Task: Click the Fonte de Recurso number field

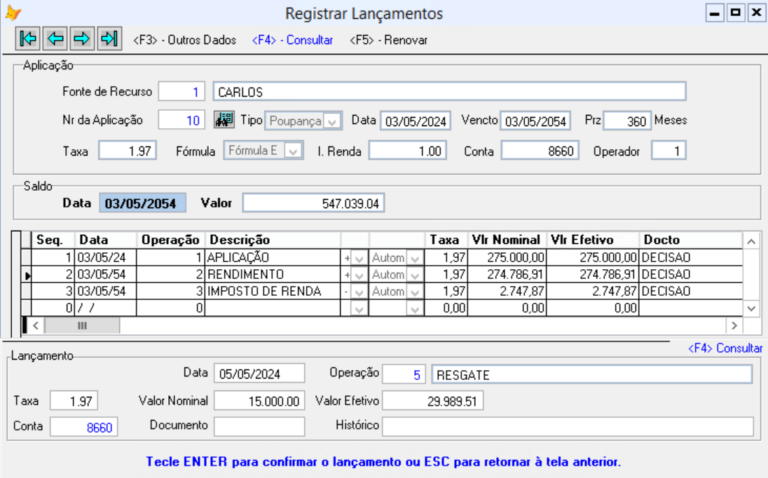Action: click(181, 92)
